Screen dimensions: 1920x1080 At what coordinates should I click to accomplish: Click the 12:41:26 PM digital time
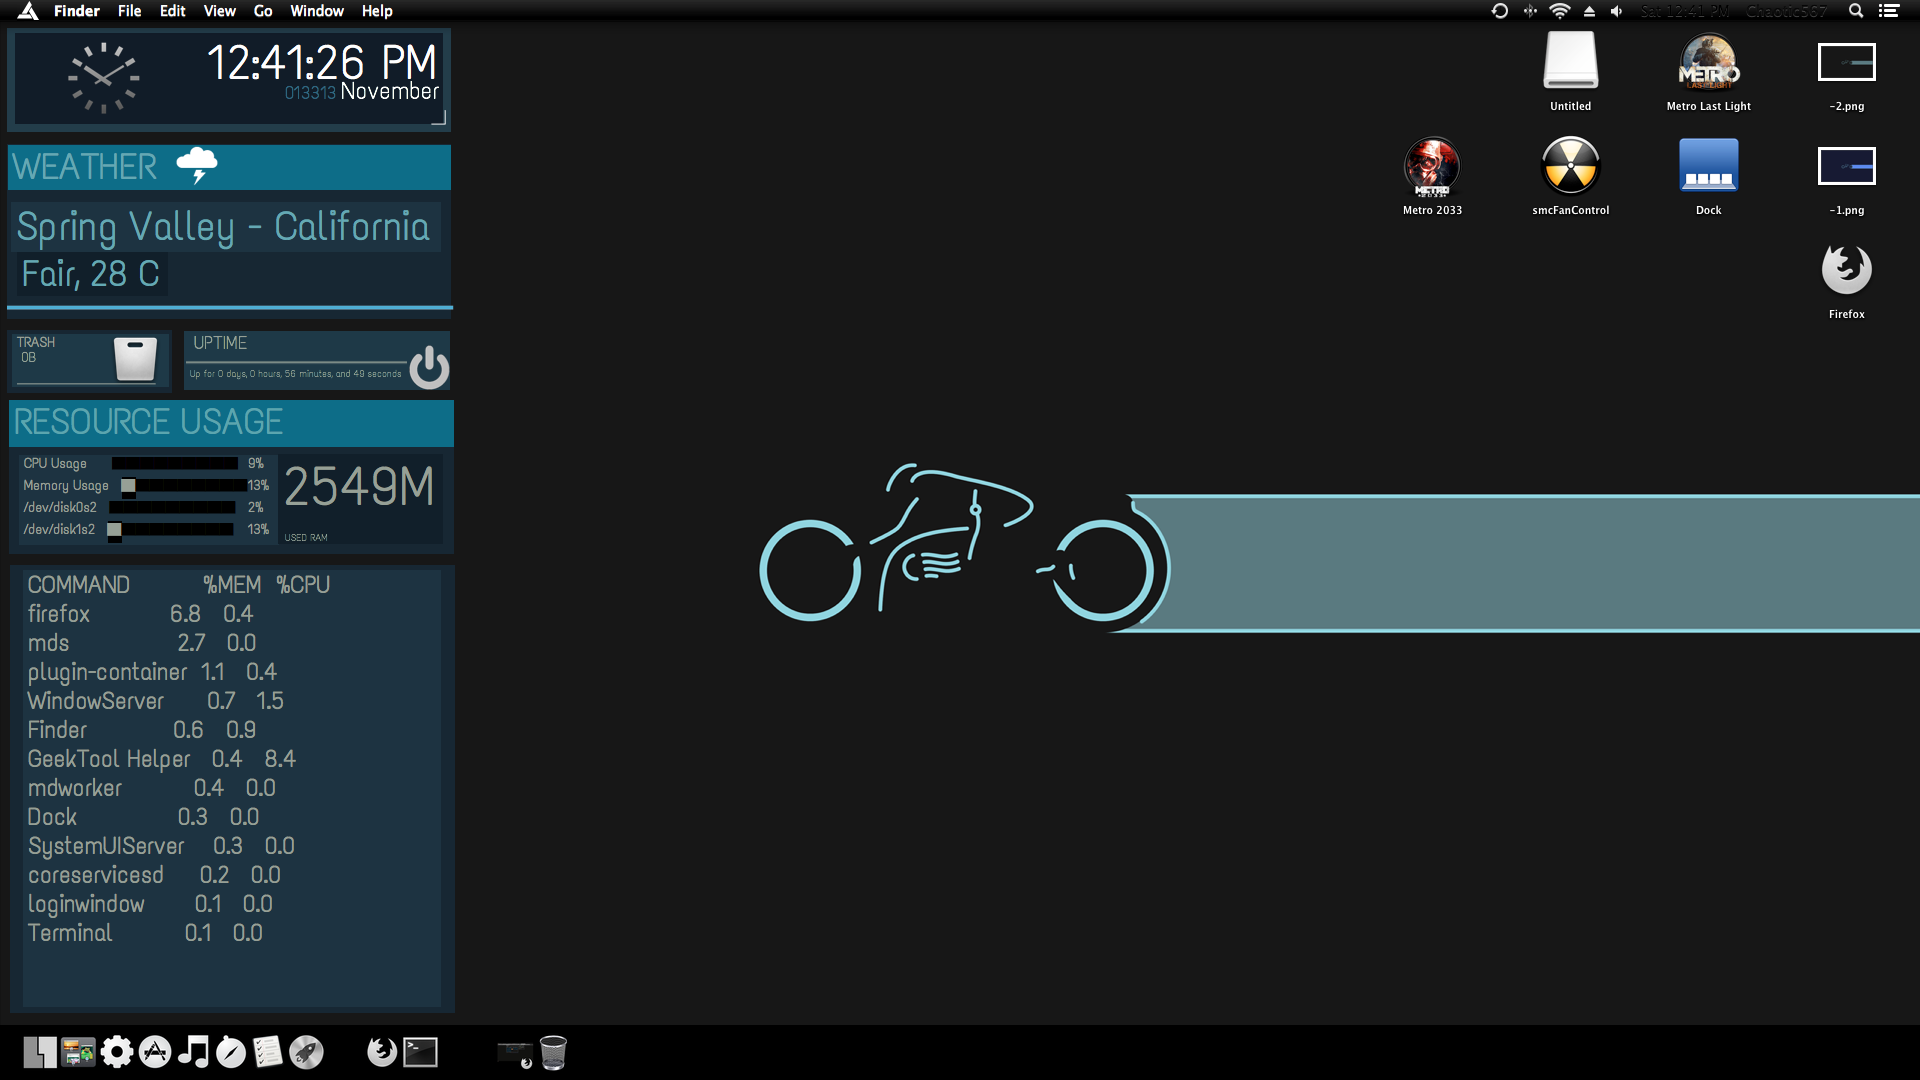point(322,62)
